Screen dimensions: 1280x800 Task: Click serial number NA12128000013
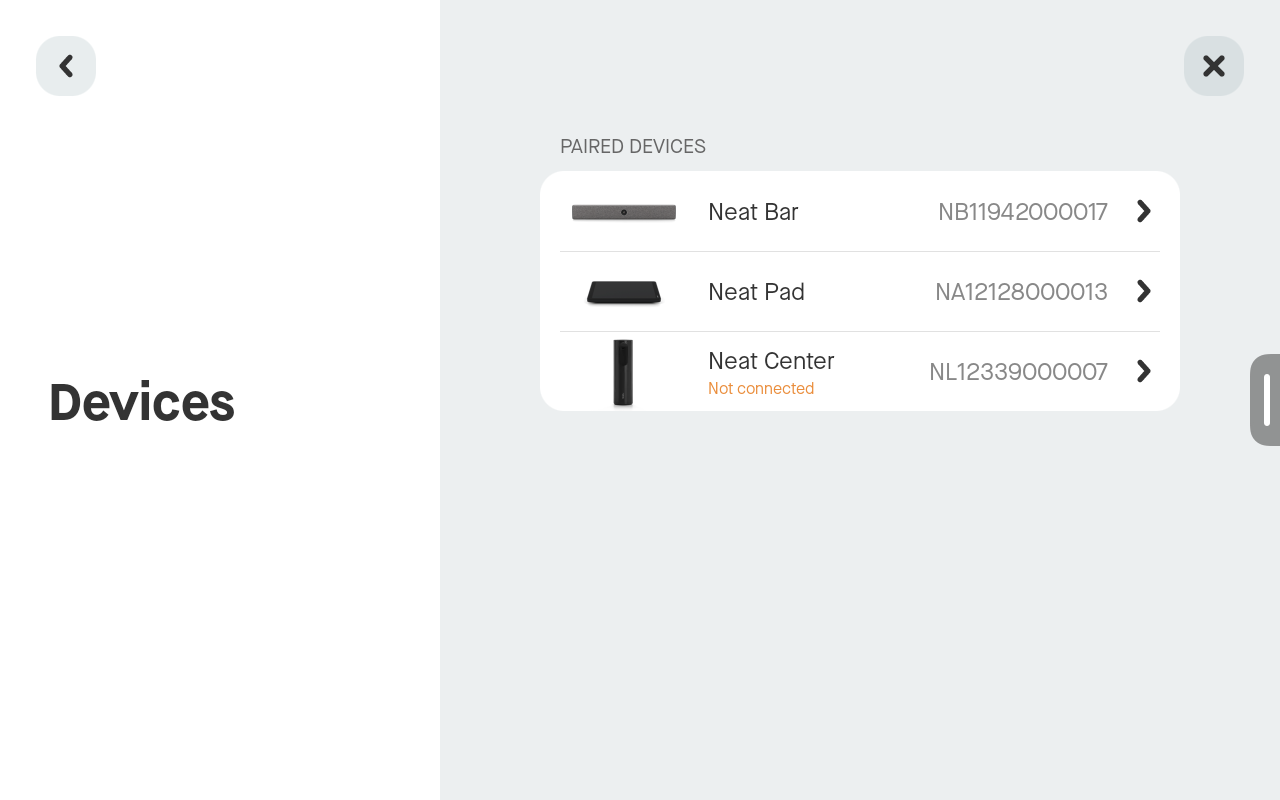point(1021,291)
